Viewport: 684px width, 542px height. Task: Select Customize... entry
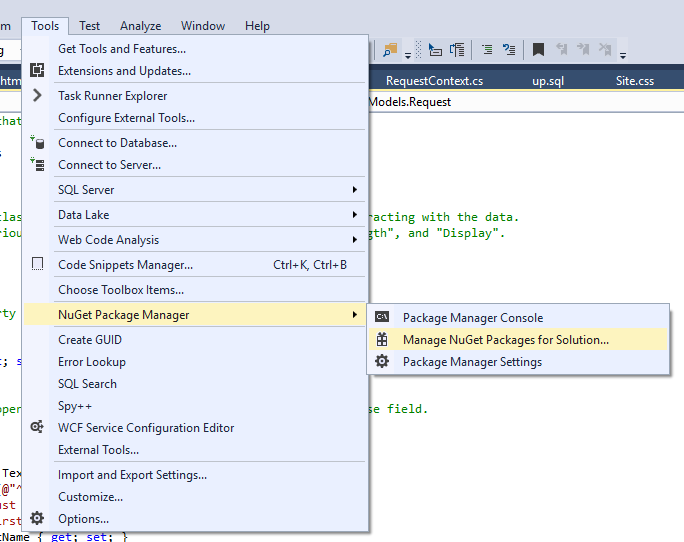point(195,497)
